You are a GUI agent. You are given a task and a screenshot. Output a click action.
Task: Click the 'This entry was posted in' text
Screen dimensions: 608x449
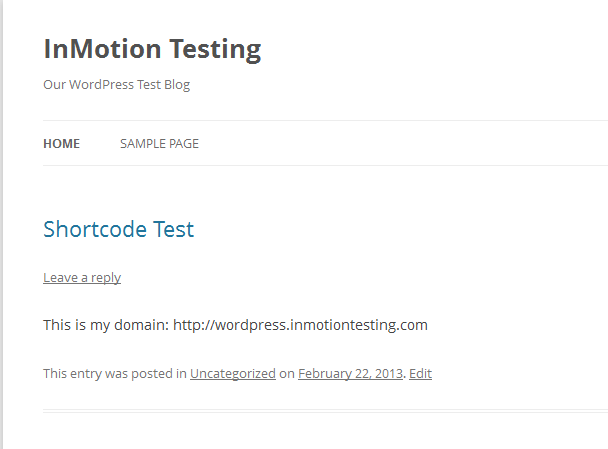pyautogui.click(x=115, y=374)
